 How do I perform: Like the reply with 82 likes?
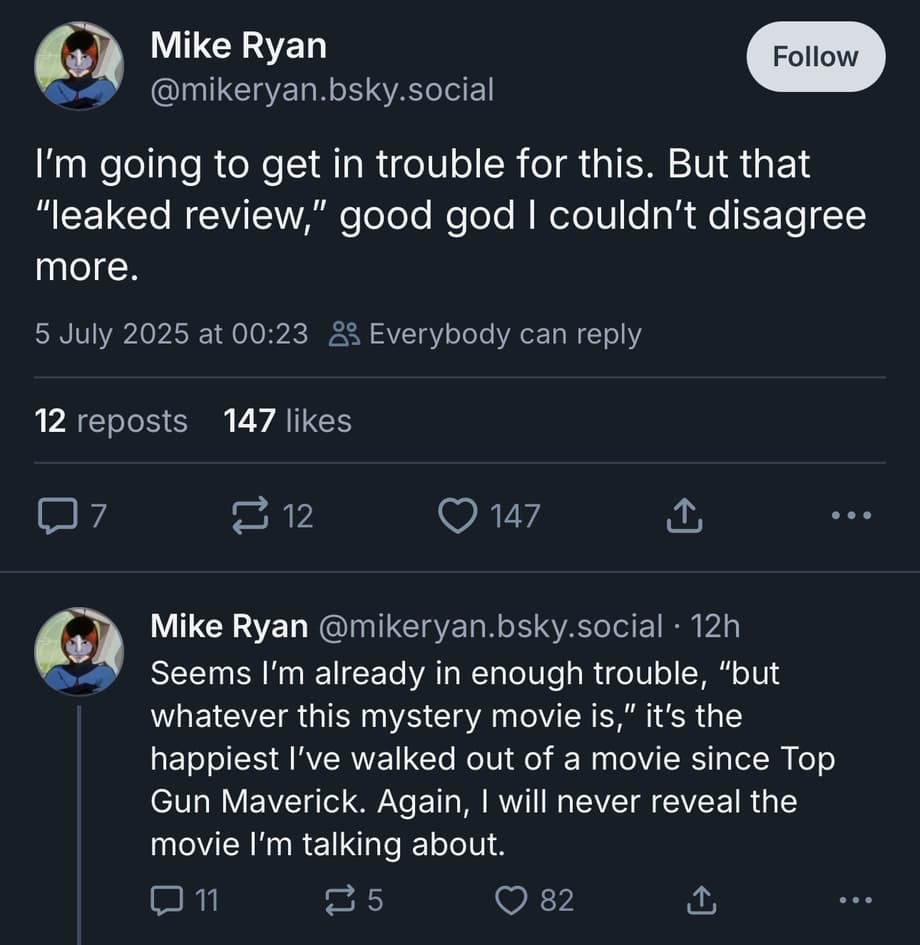click(x=512, y=901)
